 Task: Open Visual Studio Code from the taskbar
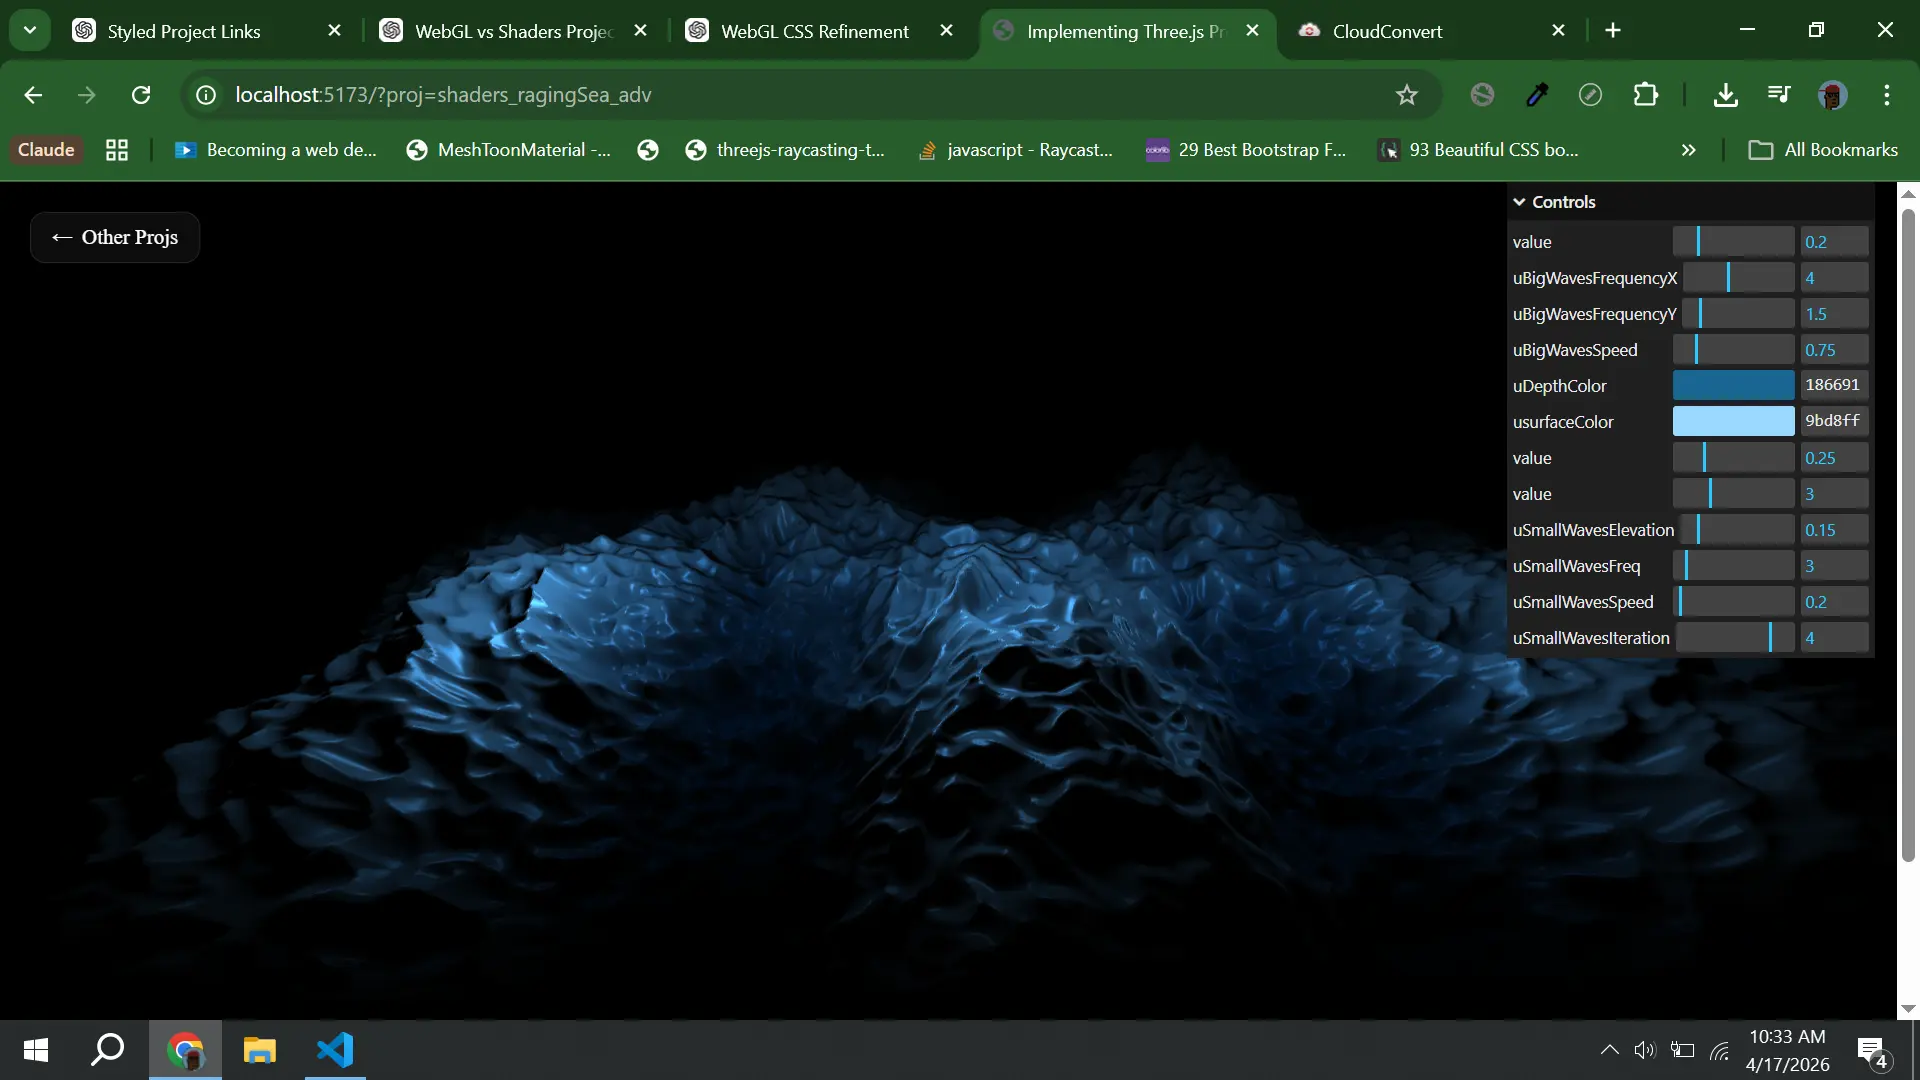(x=335, y=1050)
